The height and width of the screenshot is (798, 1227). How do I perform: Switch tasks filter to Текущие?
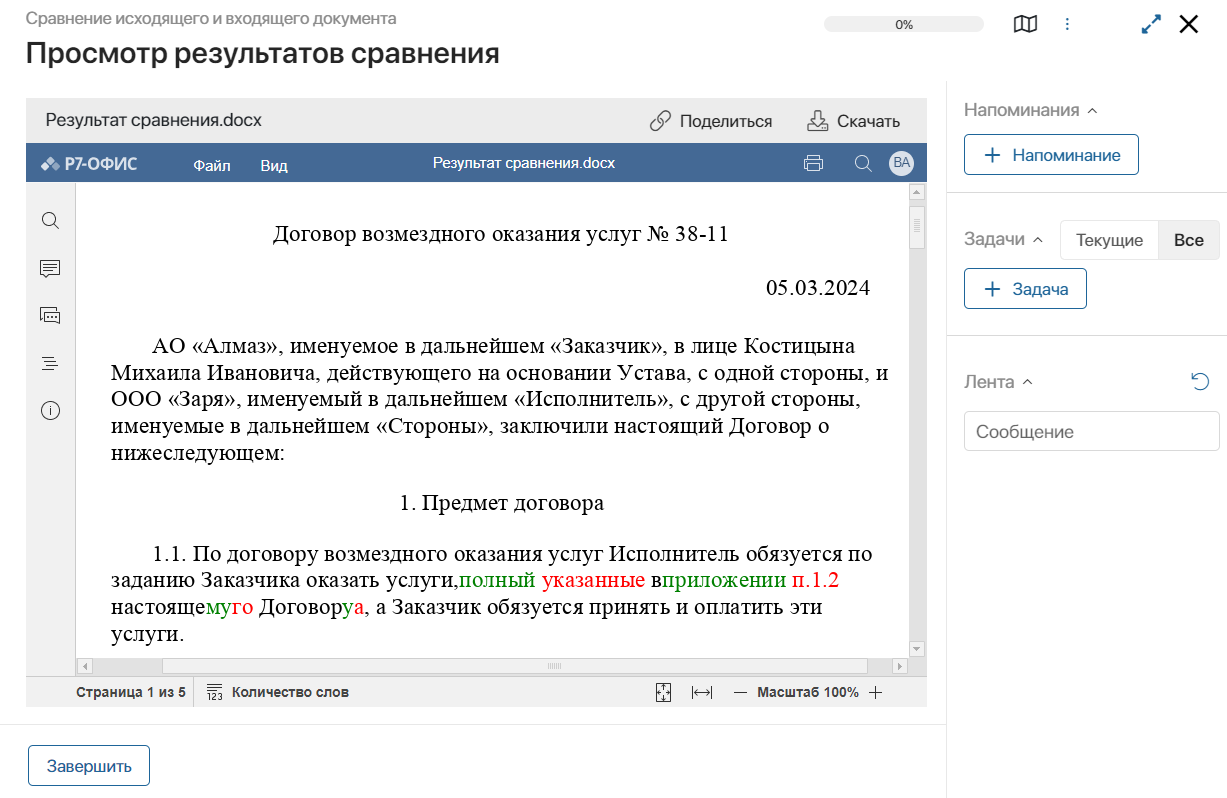pyautogui.click(x=1108, y=239)
